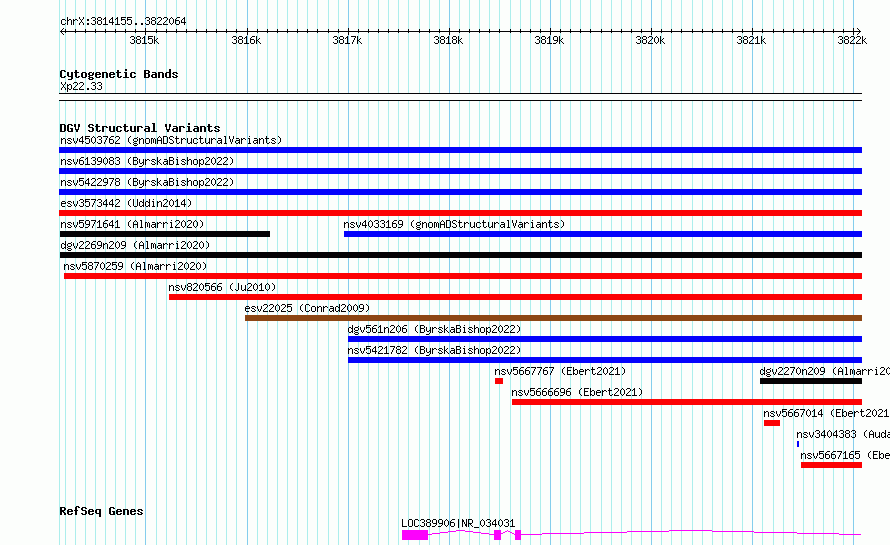Click the red esv3573442 Uddin2014 bar
The width and height of the screenshot is (890, 545).
[x=460, y=213]
